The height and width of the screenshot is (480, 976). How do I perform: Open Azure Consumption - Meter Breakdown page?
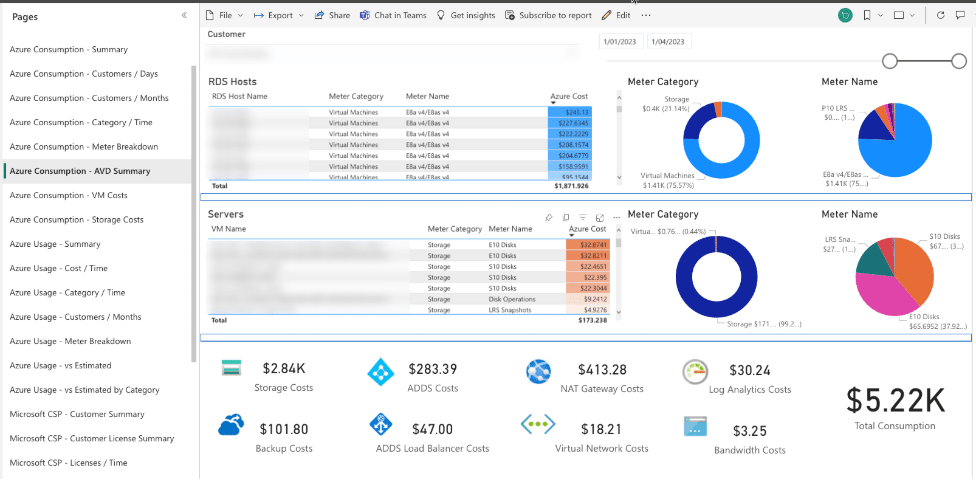83,147
